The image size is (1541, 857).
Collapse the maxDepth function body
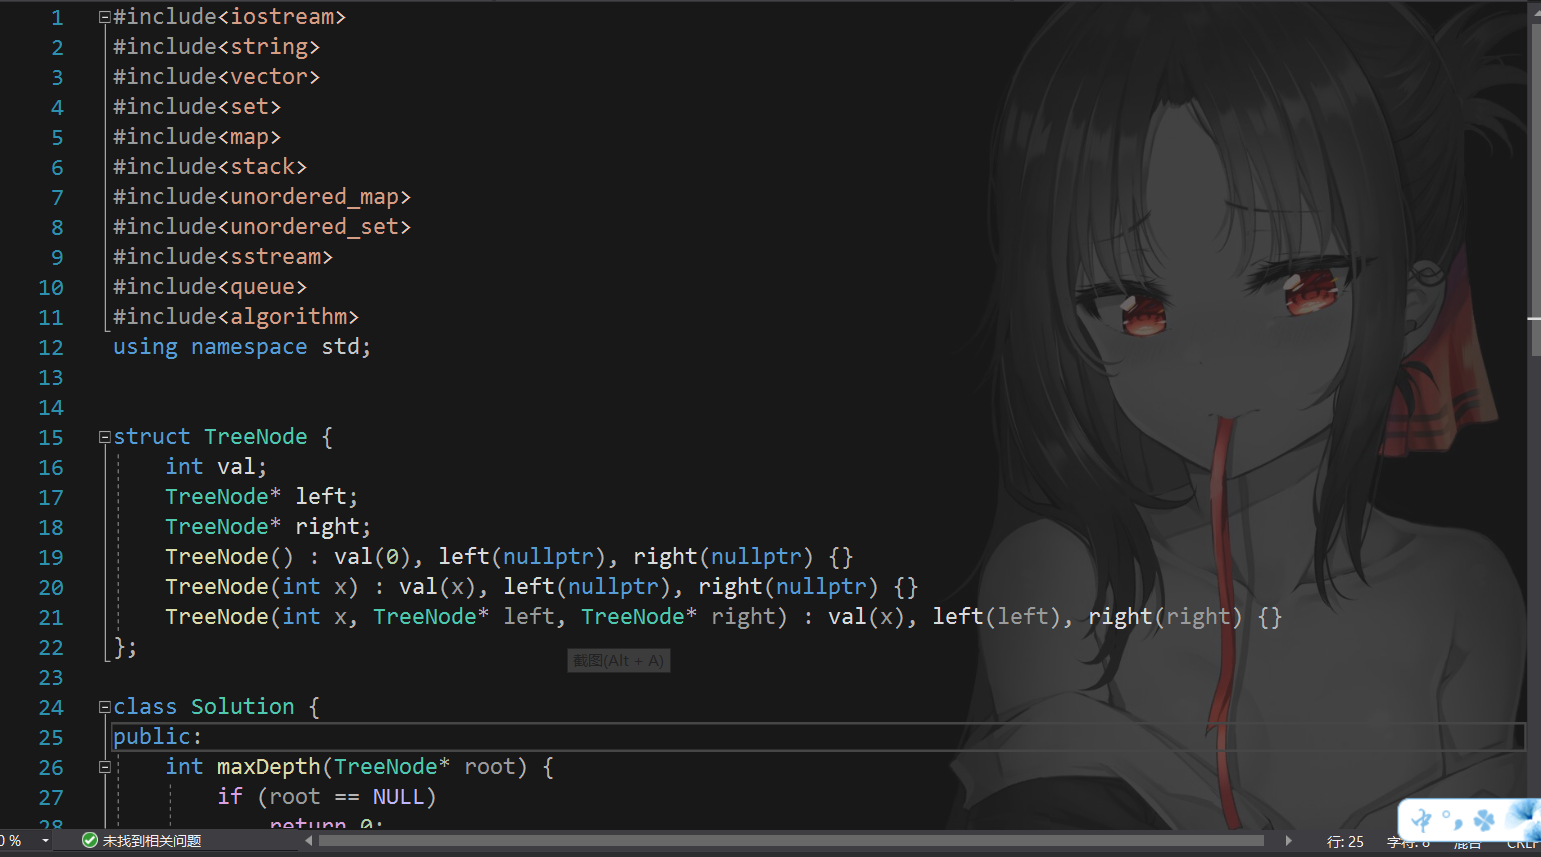(x=104, y=767)
